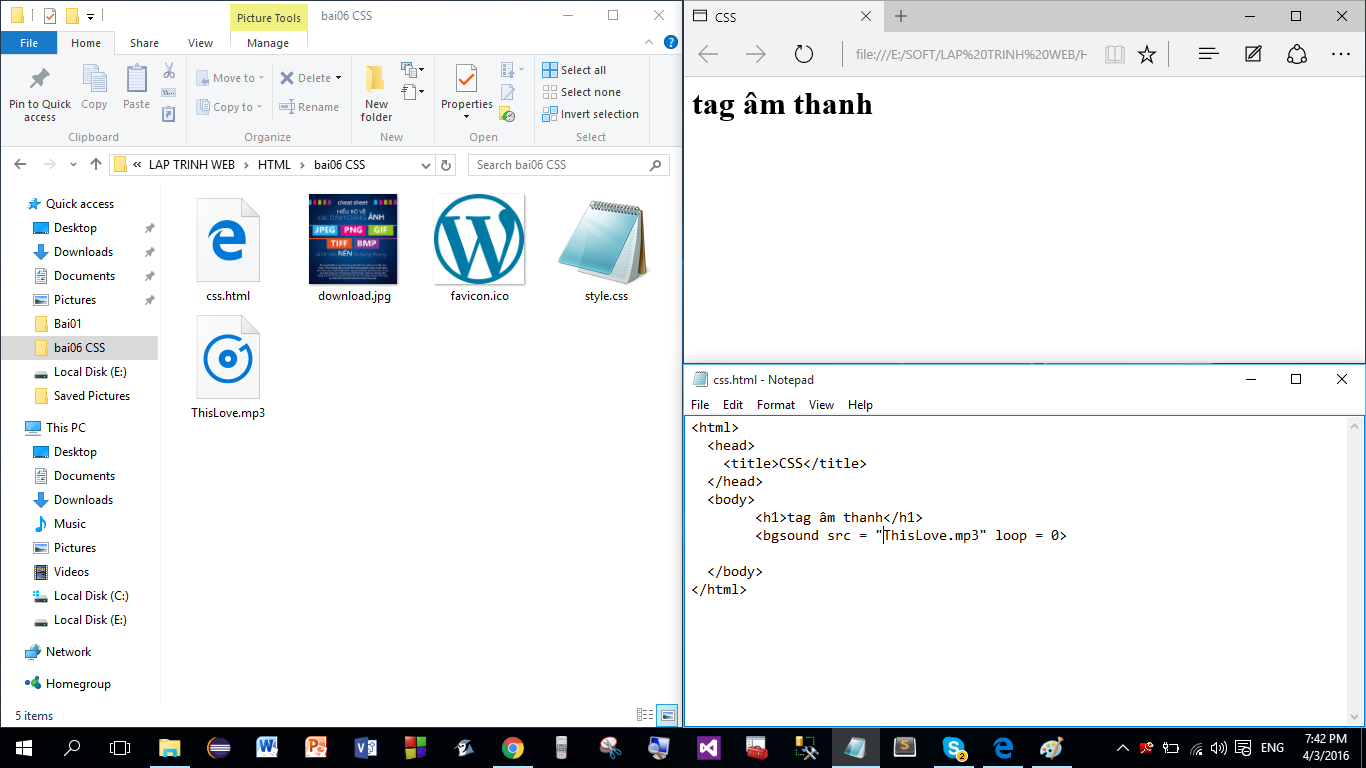1366x768 pixels.
Task: Click the Edge refresh page icon
Action: 804,54
